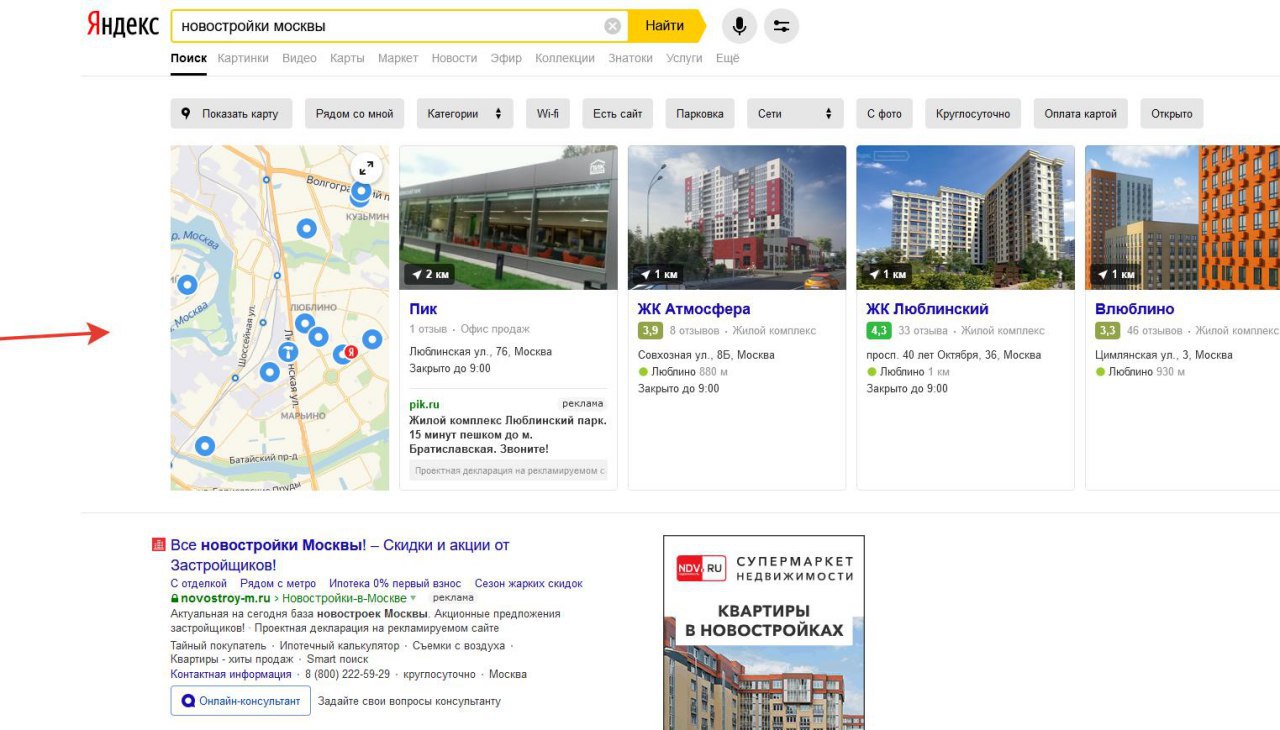Switch to the Картинки tab
Viewport: 1280px width, 730px height.
243,58
